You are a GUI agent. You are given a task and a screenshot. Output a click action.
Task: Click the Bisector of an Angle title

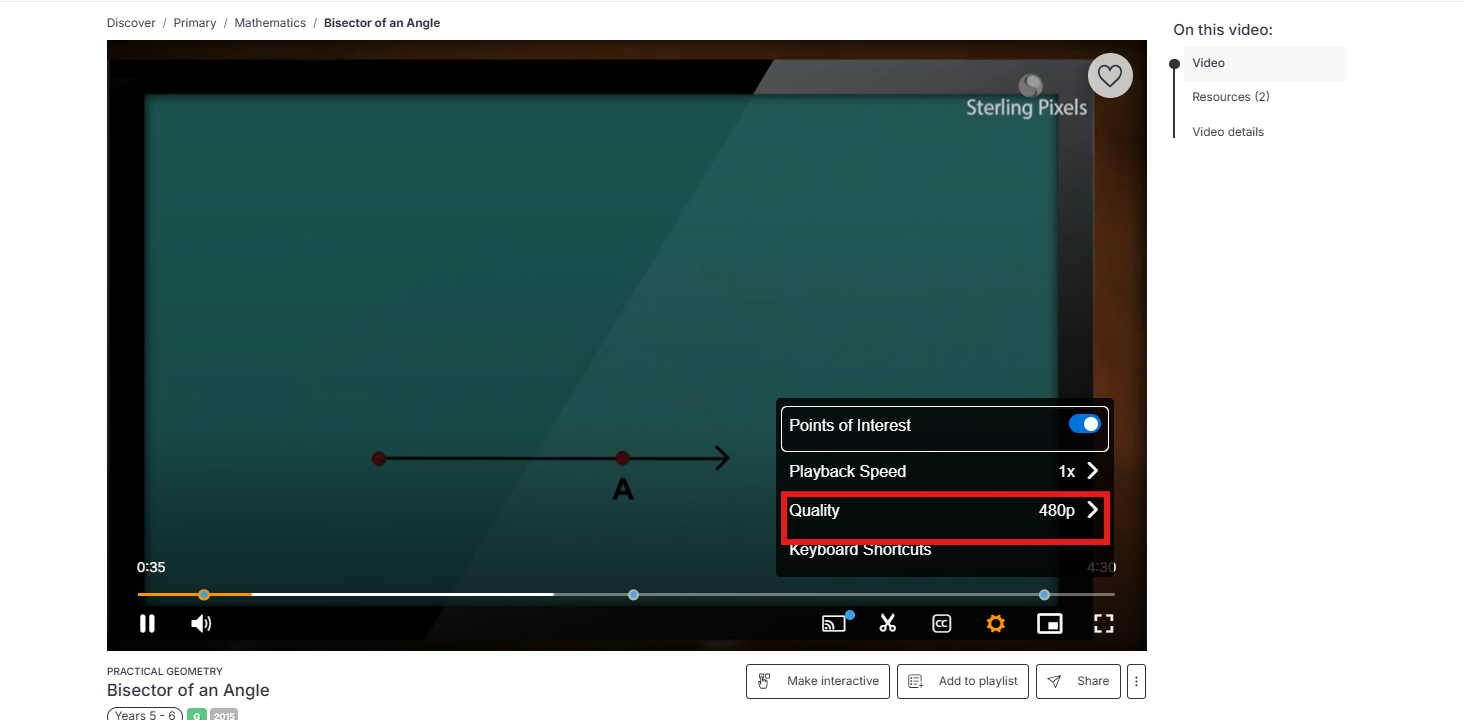(x=188, y=690)
